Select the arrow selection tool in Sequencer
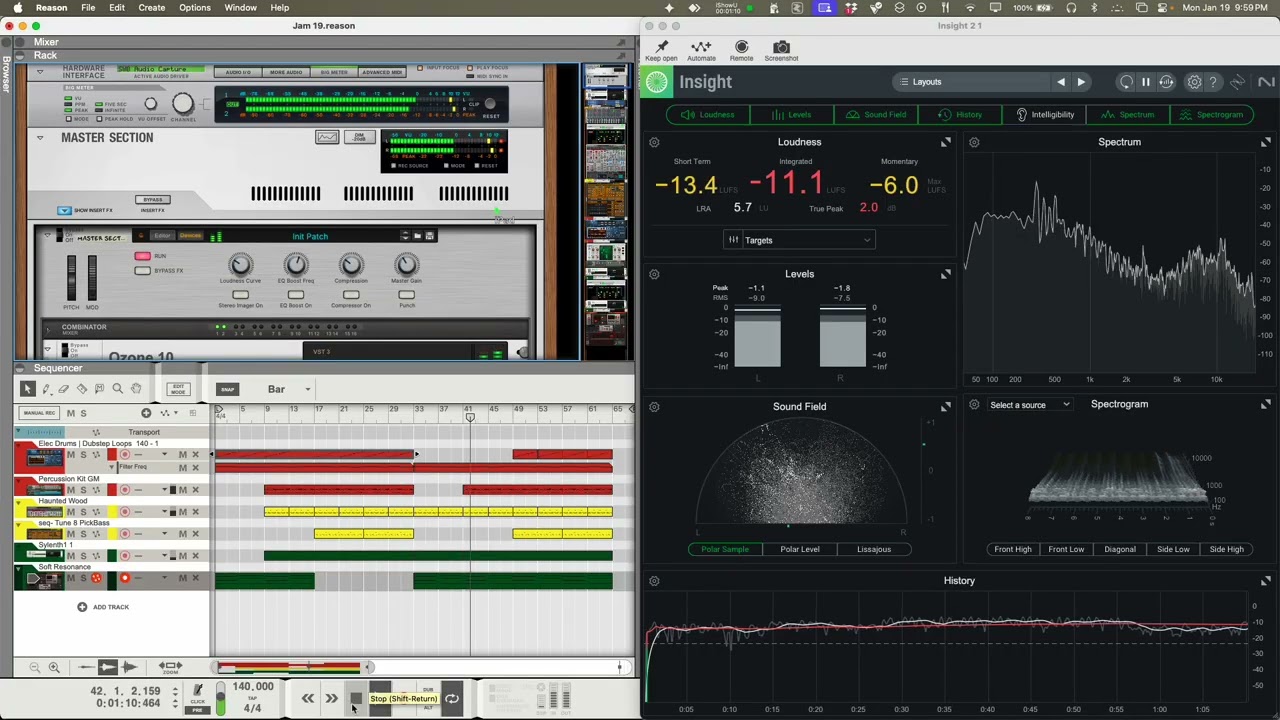Screen dimensions: 1280x720 click(x=27, y=389)
